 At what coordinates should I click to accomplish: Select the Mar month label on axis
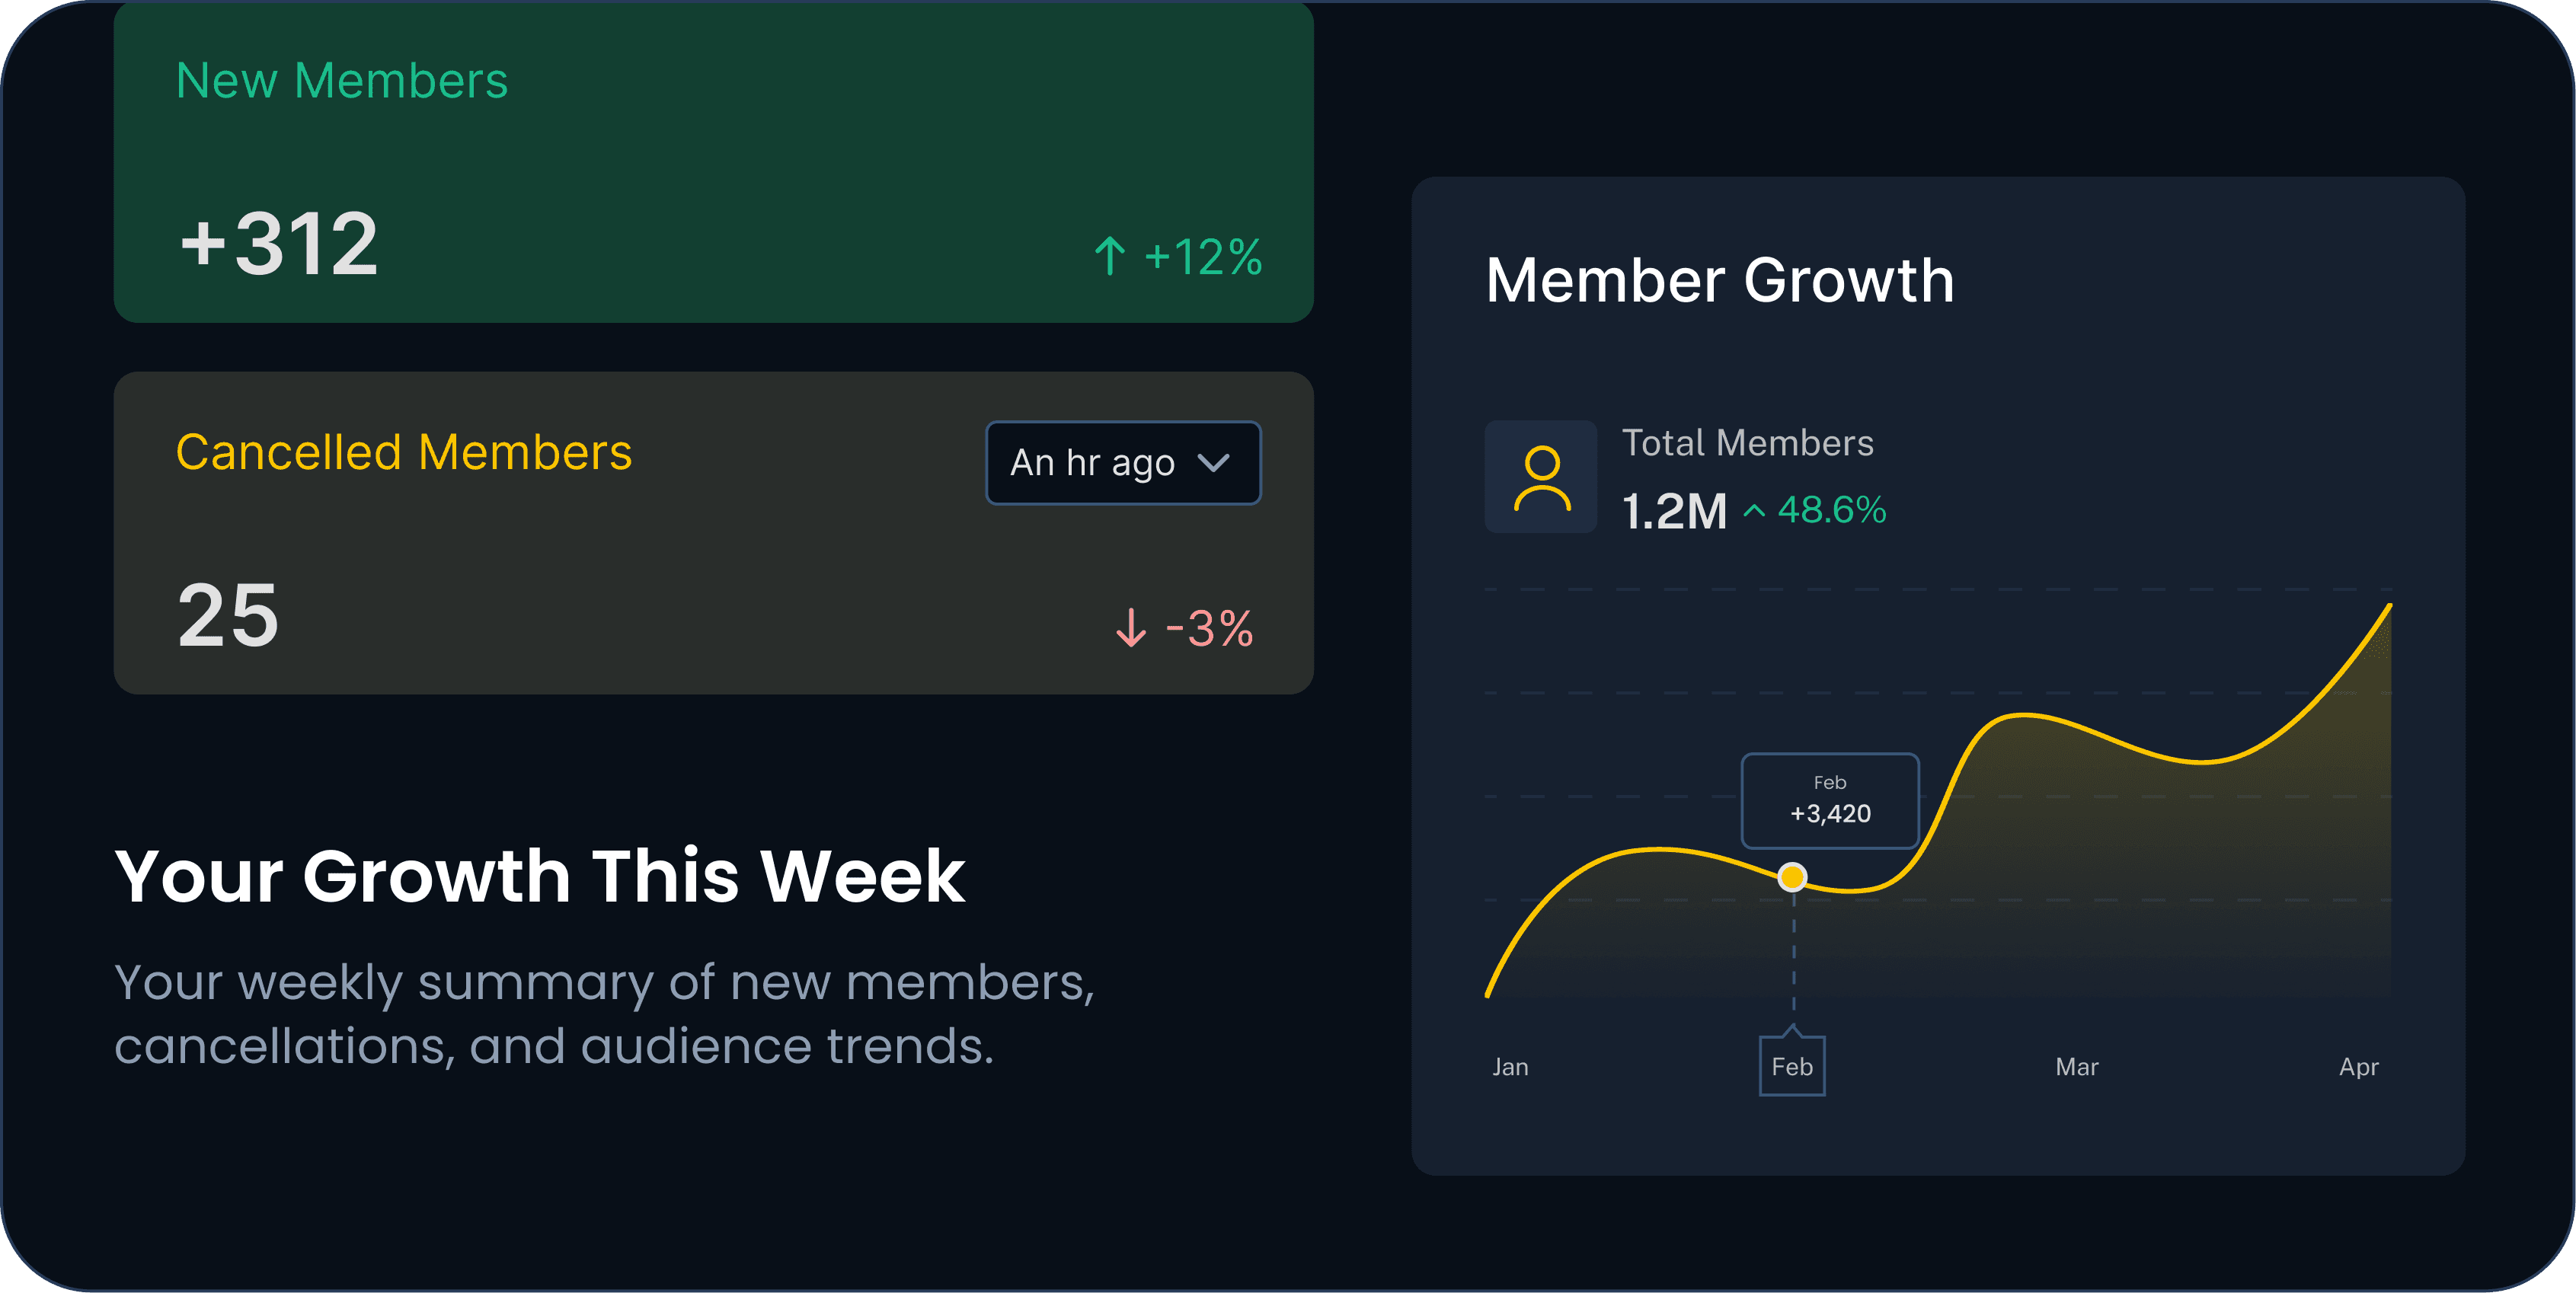[x=2076, y=1067]
